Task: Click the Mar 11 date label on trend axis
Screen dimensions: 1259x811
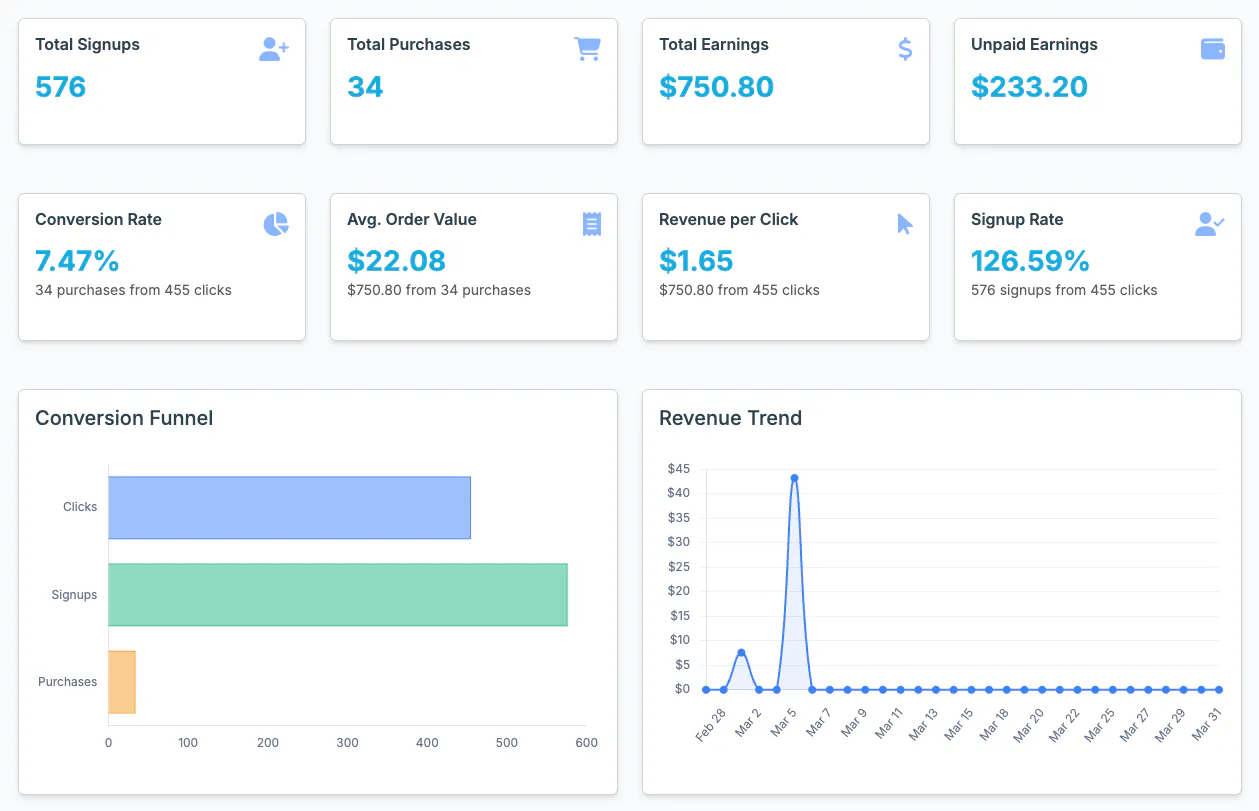Action: (x=889, y=722)
